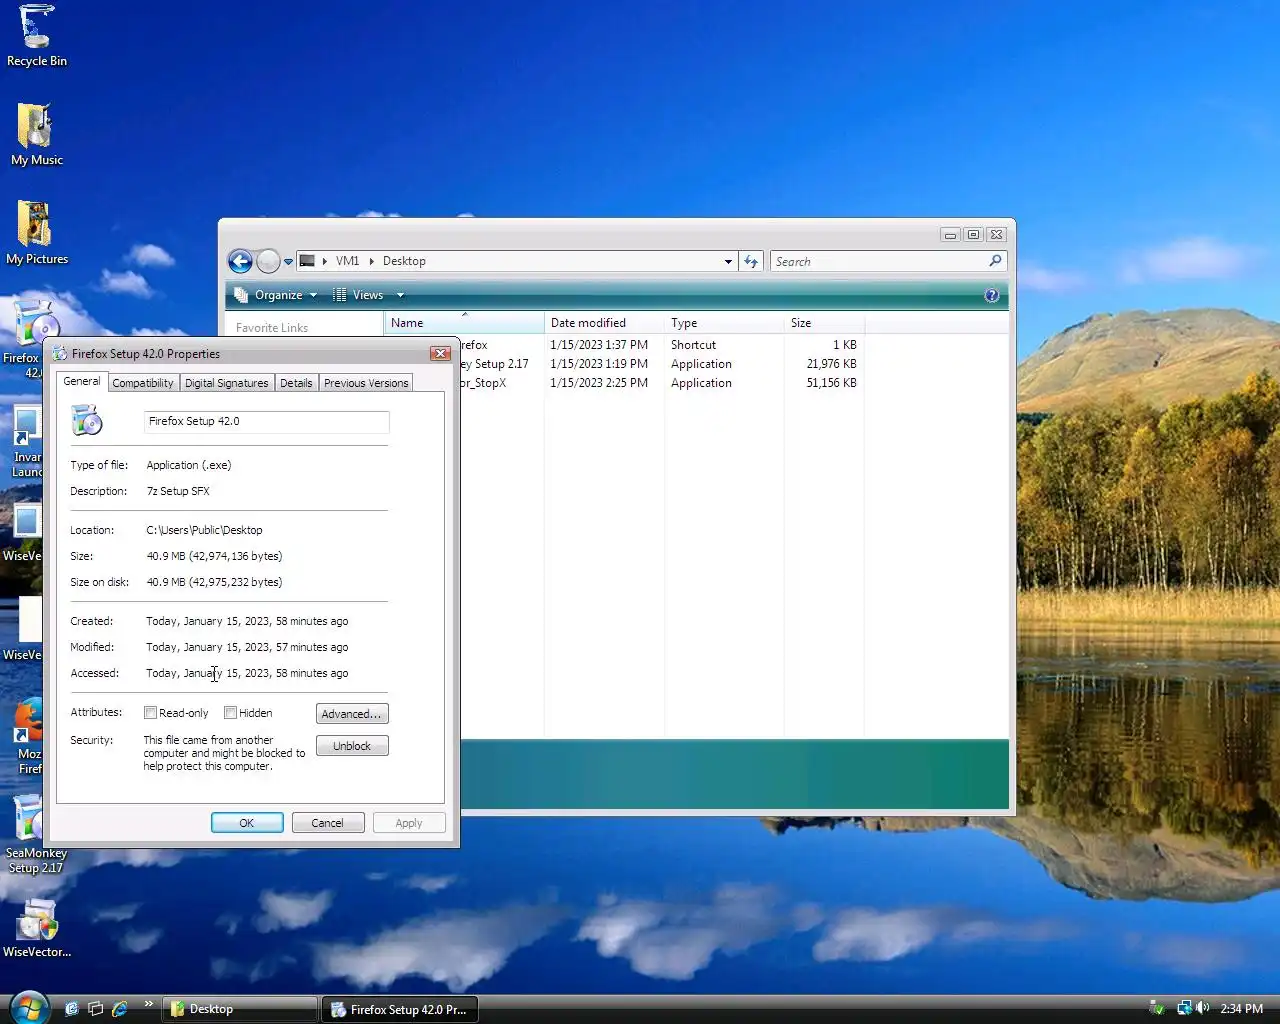Screen dimensions: 1280x1024
Task: Click the computer icon in address bar
Action: point(308,261)
